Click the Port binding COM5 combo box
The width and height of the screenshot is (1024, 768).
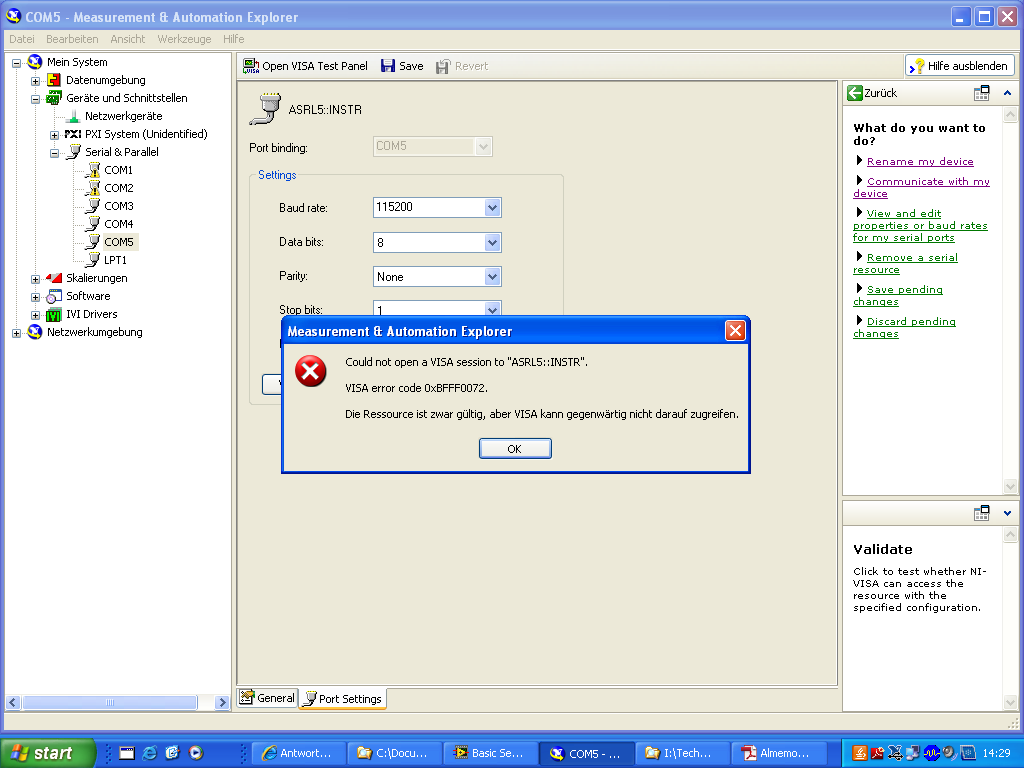click(x=432, y=146)
